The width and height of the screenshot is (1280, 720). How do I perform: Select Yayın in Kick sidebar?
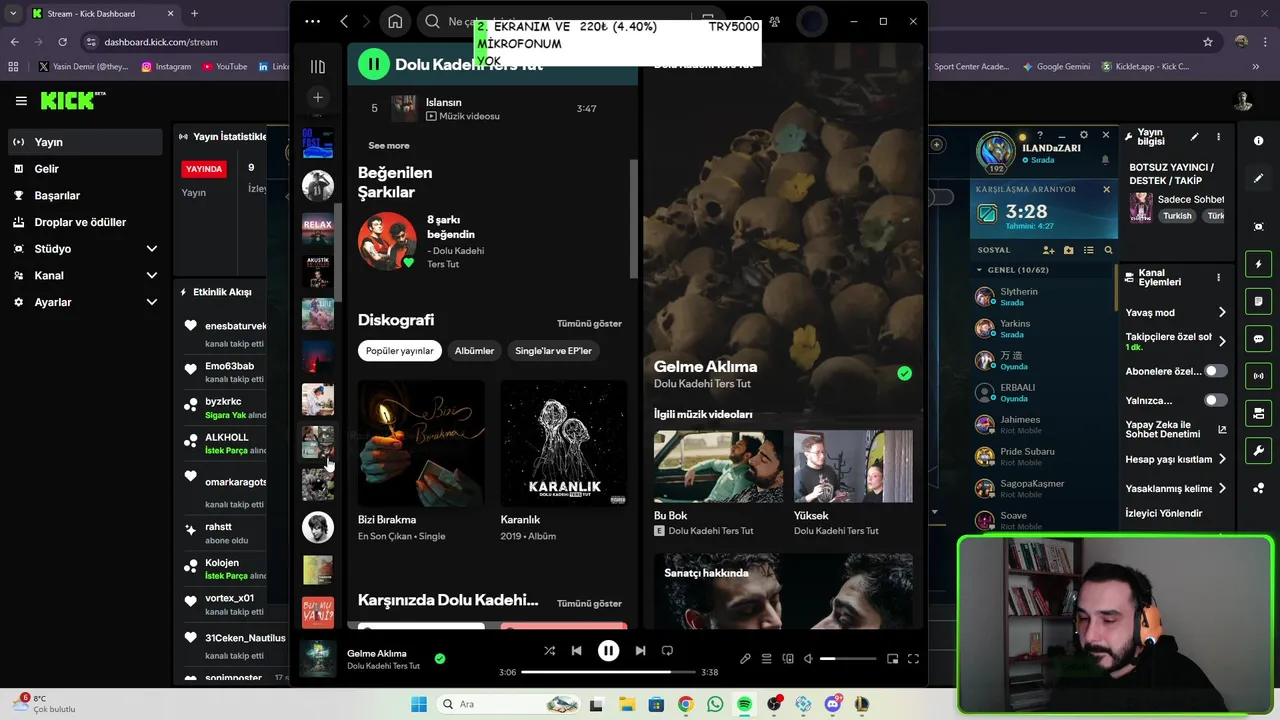(84, 142)
